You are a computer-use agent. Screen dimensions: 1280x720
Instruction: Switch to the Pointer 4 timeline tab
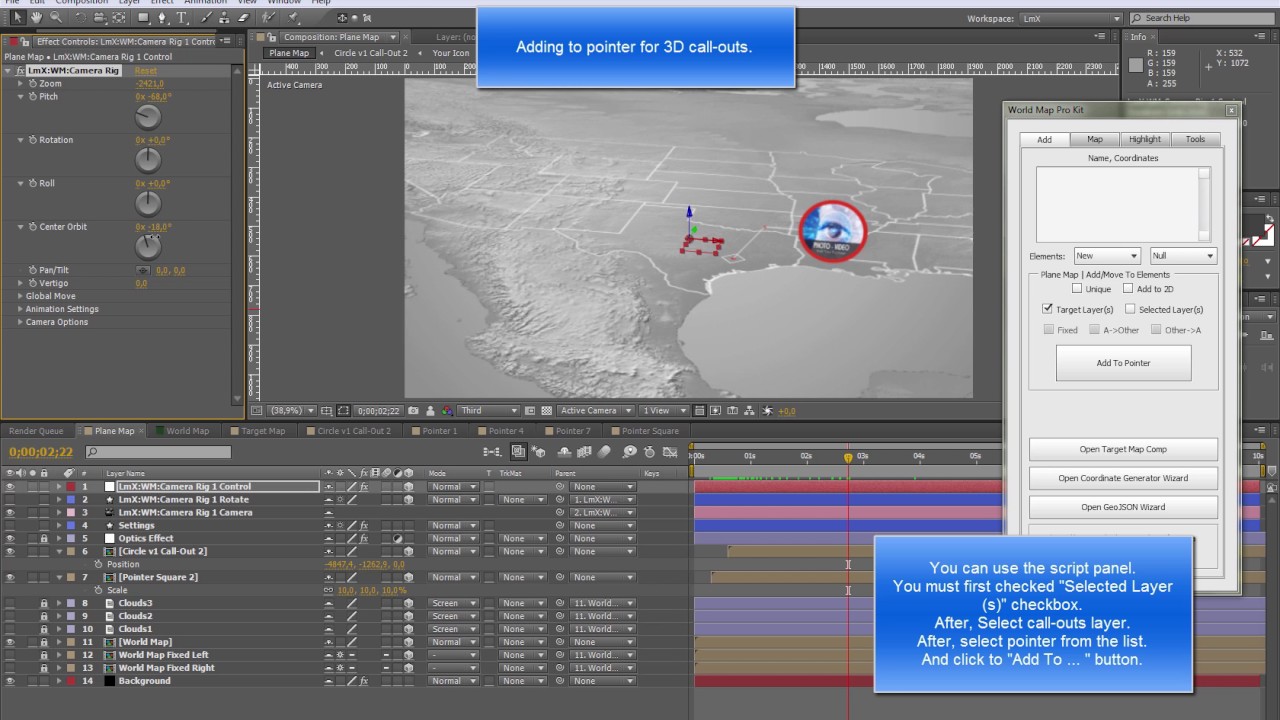tap(501, 431)
